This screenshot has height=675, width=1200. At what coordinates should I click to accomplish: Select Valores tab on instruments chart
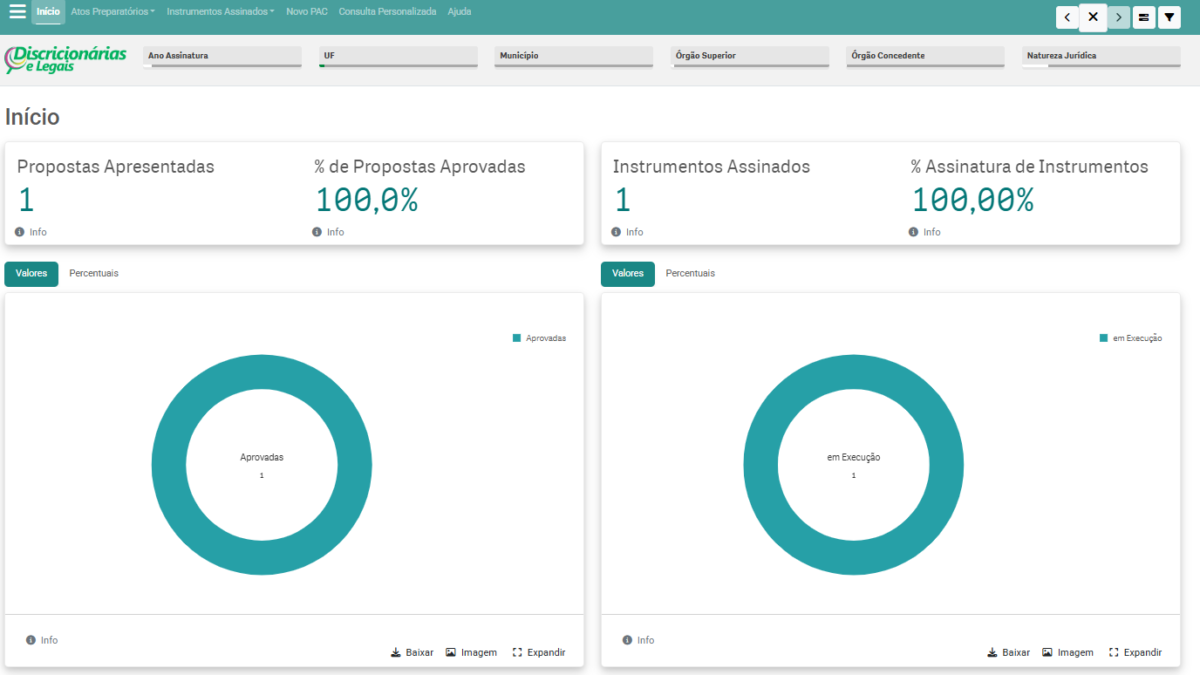[x=628, y=274]
